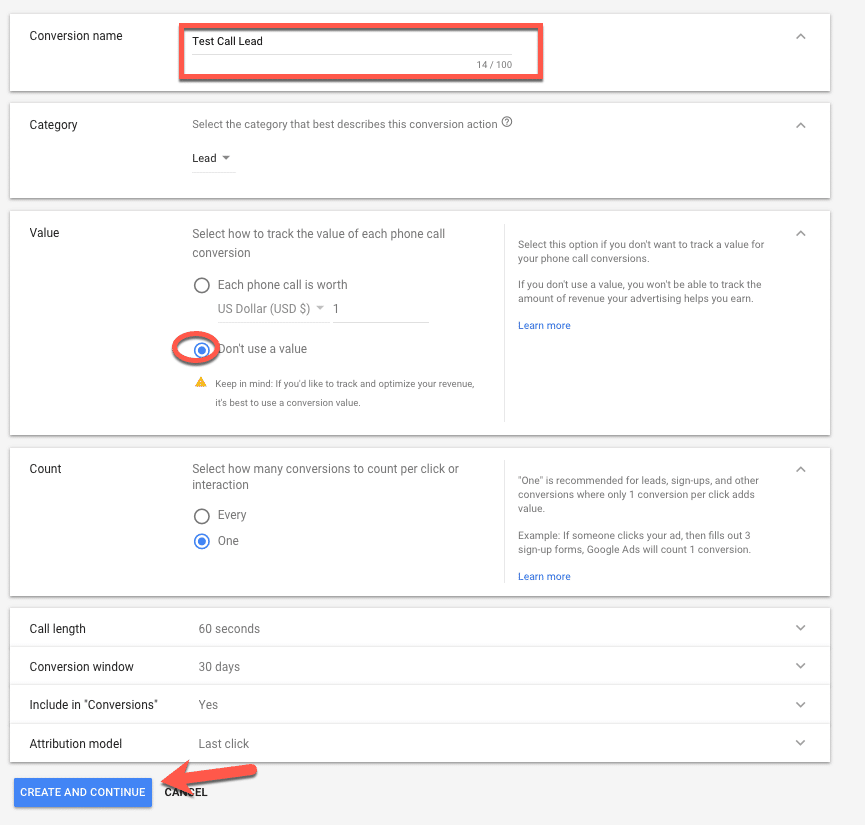This screenshot has width=865, height=825.
Task: Click the yellow warning triangle icon
Action: pyautogui.click(x=201, y=382)
